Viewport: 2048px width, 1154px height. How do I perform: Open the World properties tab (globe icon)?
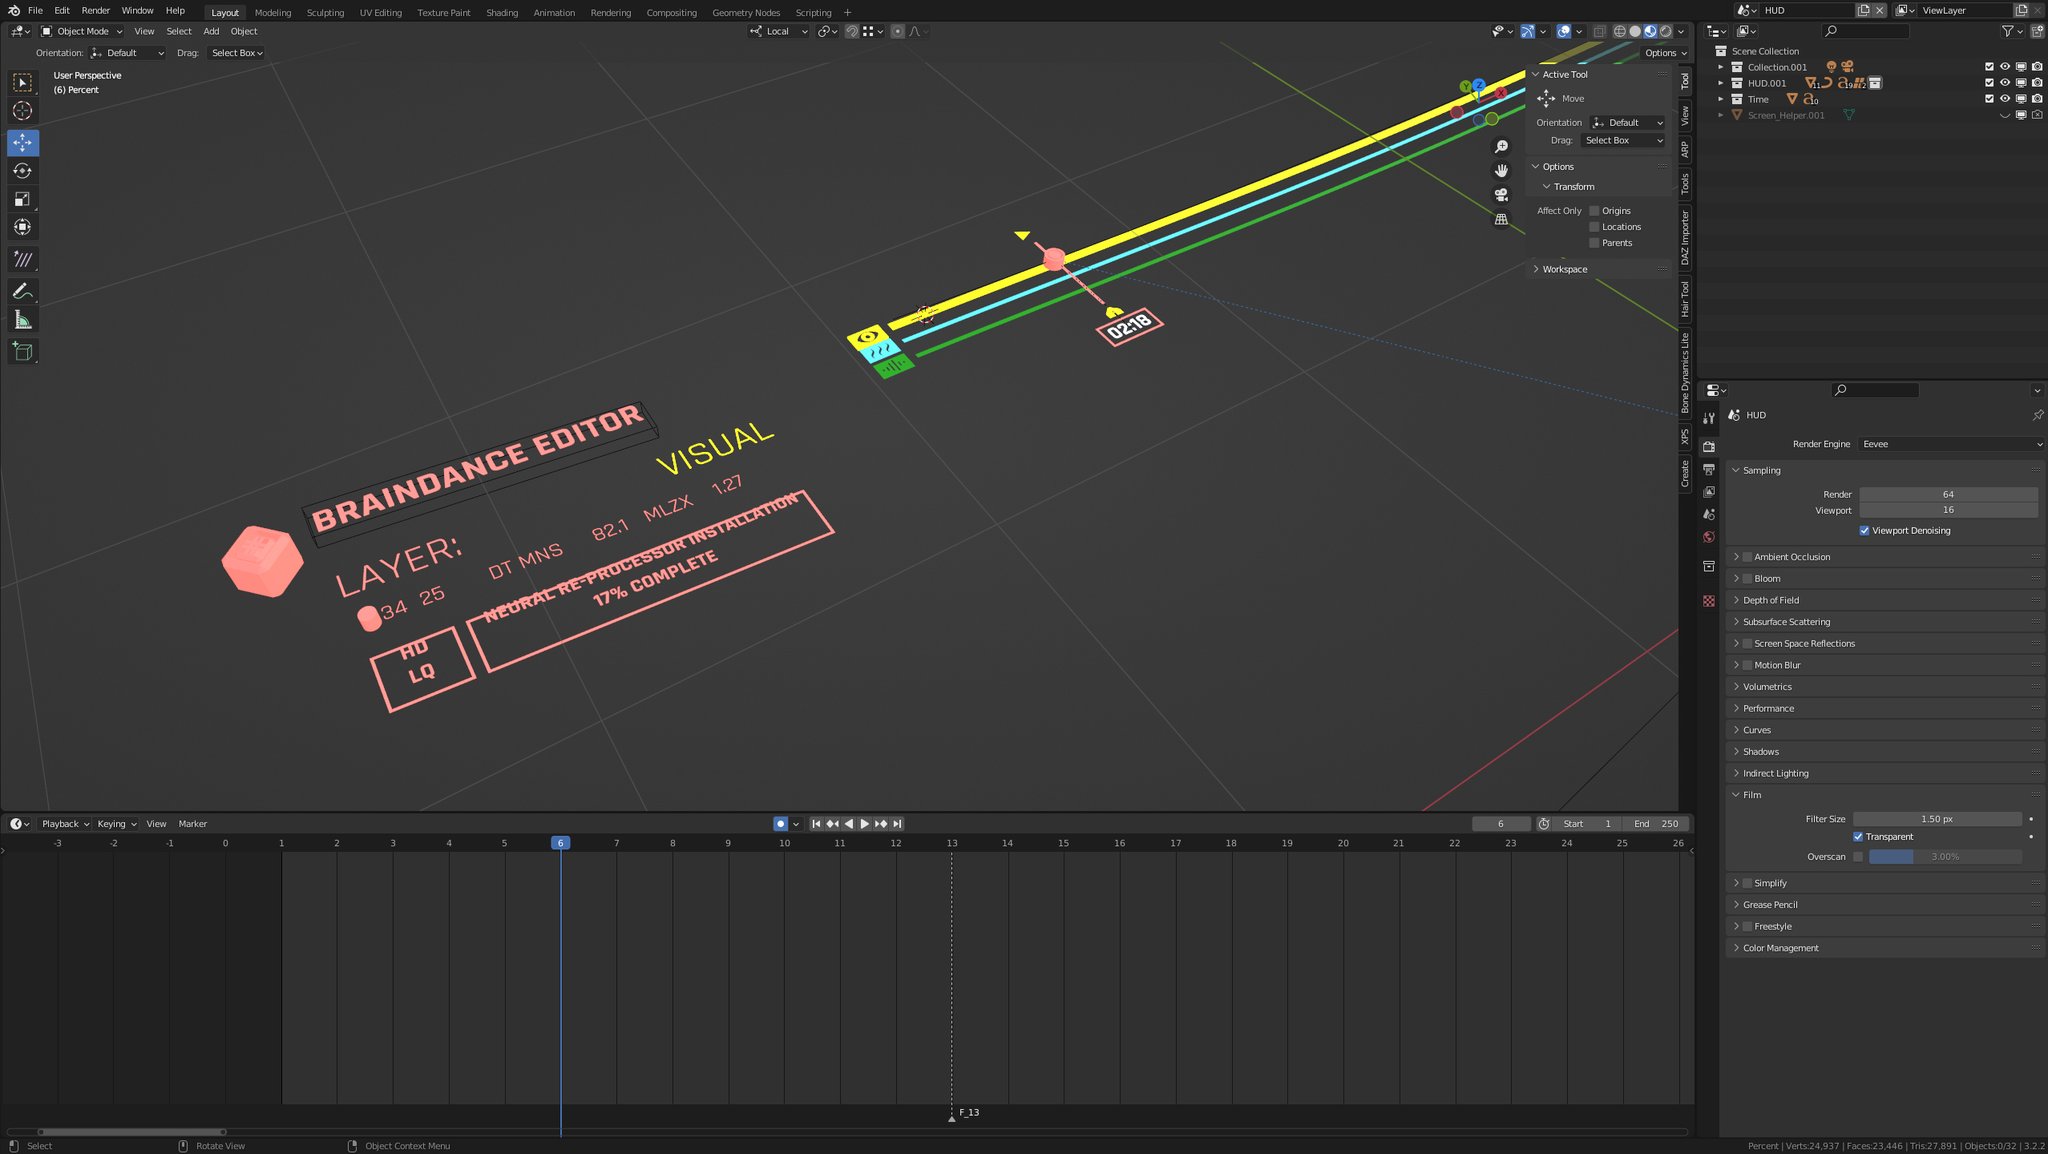pyautogui.click(x=1710, y=537)
